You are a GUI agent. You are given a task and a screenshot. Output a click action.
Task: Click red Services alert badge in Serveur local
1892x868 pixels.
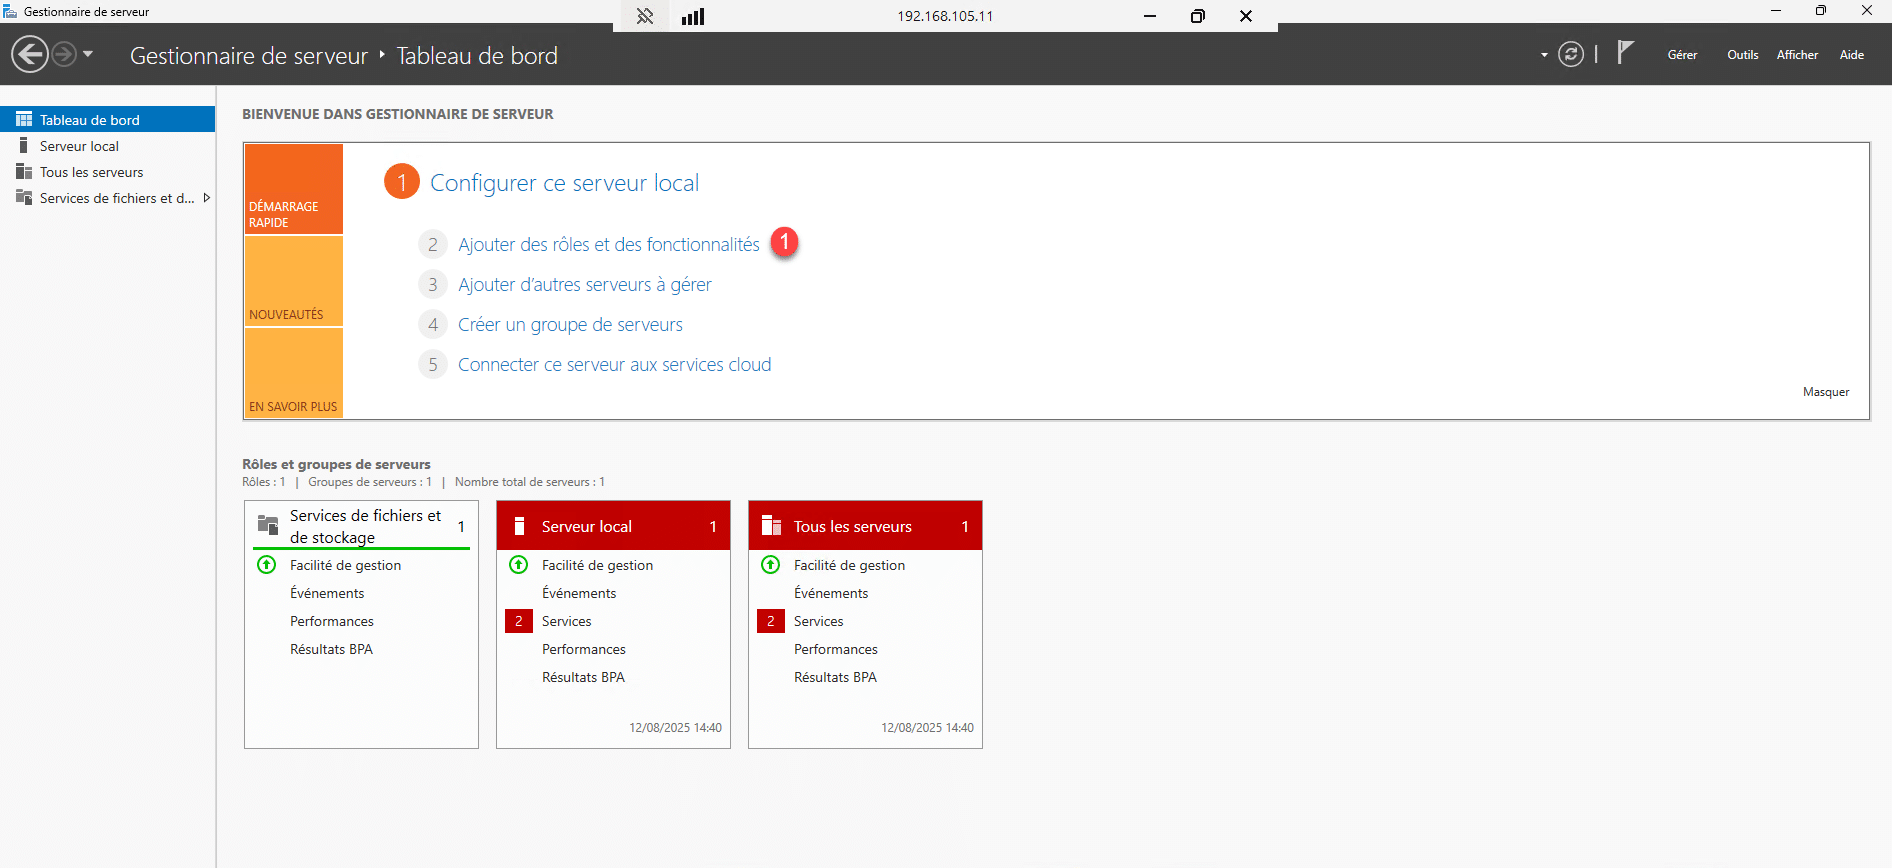pyautogui.click(x=519, y=621)
